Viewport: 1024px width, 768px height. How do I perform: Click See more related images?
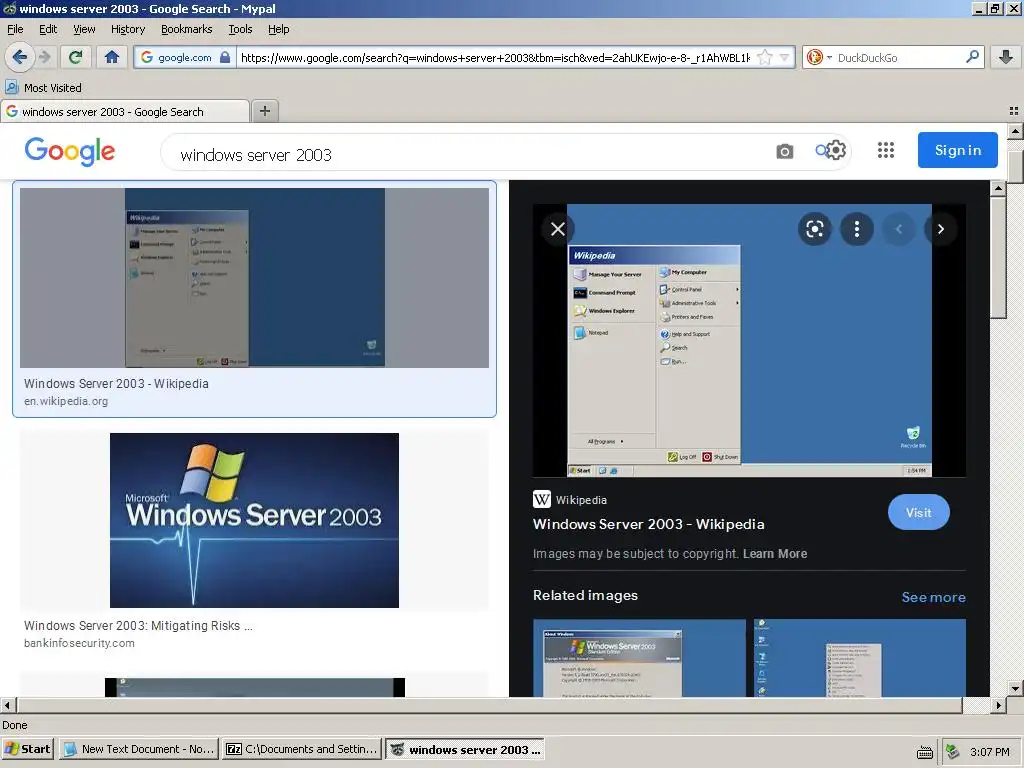click(x=933, y=597)
